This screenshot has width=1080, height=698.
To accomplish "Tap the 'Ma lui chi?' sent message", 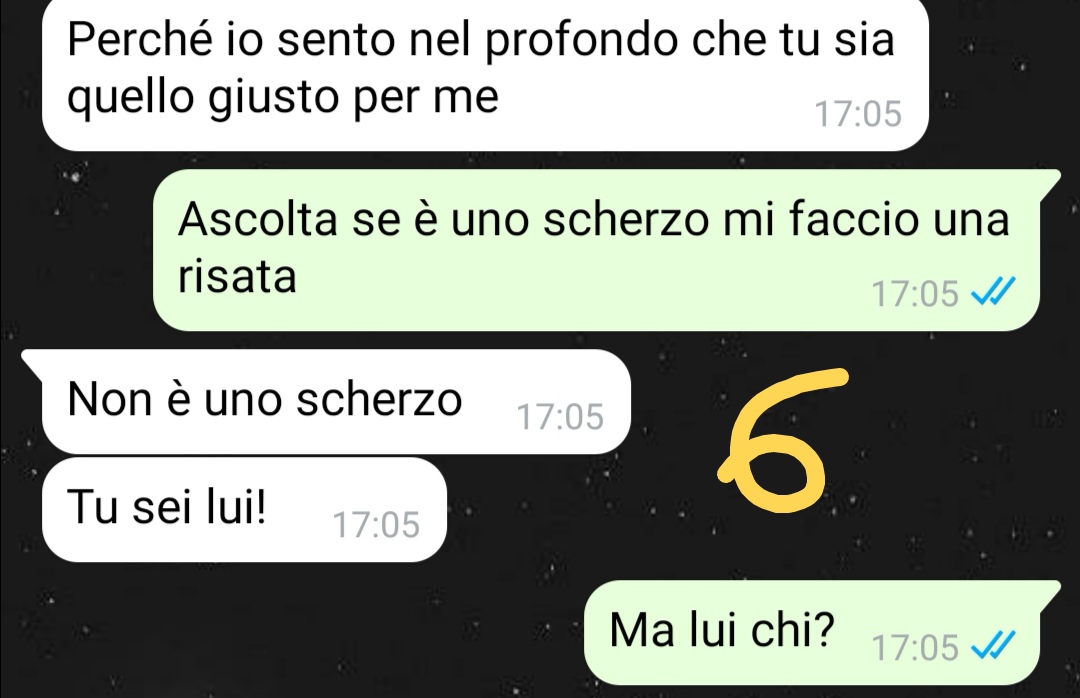I will 822,632.
